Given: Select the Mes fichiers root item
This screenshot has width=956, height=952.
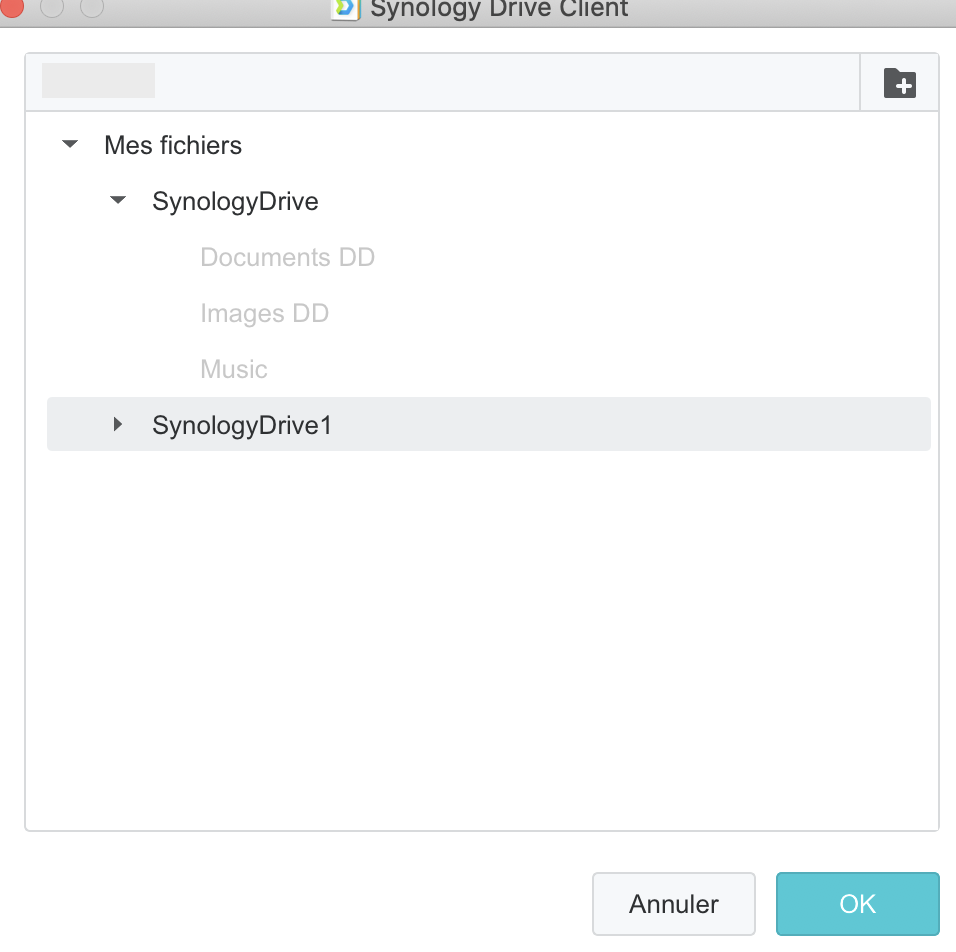Looking at the screenshot, I should [173, 146].
